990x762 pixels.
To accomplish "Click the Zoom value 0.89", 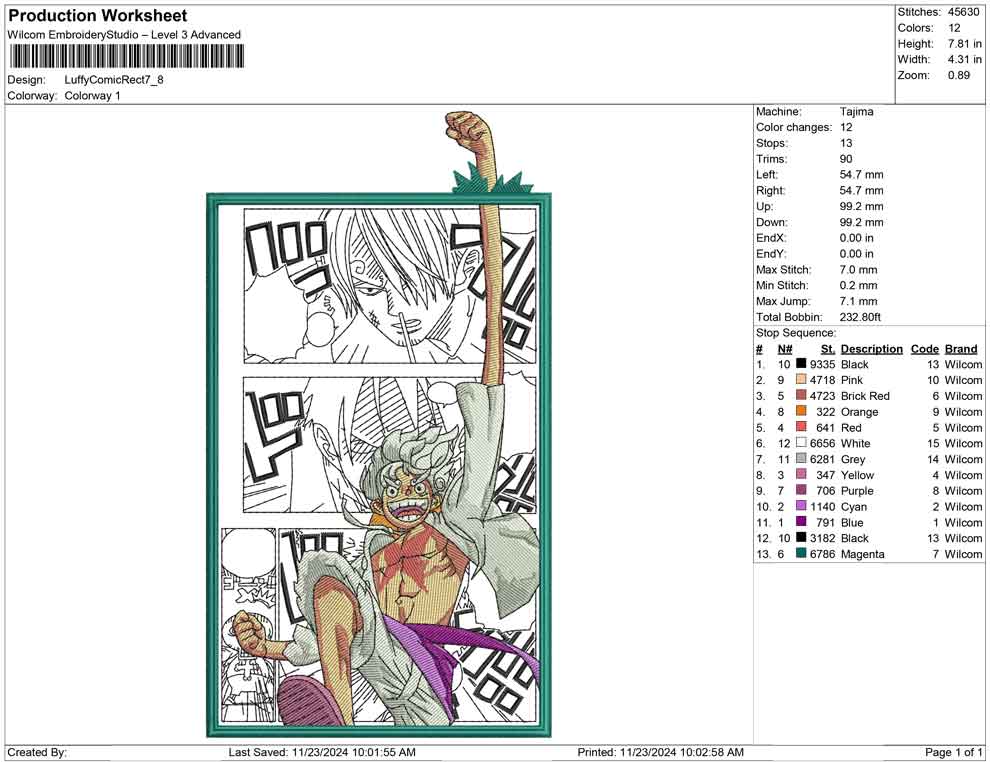I will 958,75.
